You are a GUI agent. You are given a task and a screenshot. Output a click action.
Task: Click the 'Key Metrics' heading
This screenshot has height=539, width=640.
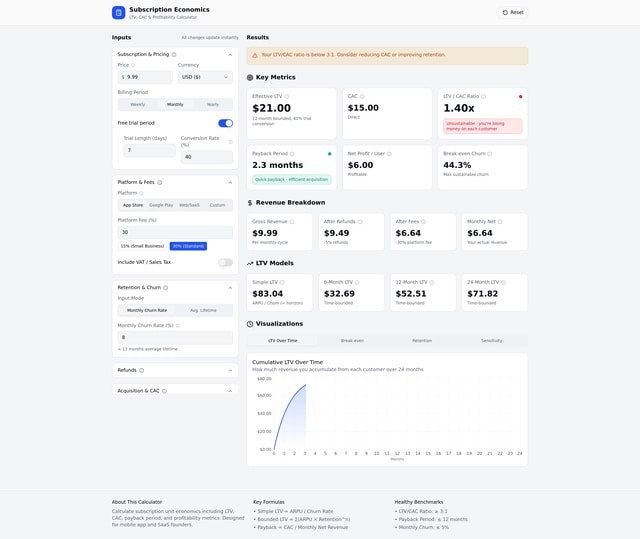click(276, 77)
